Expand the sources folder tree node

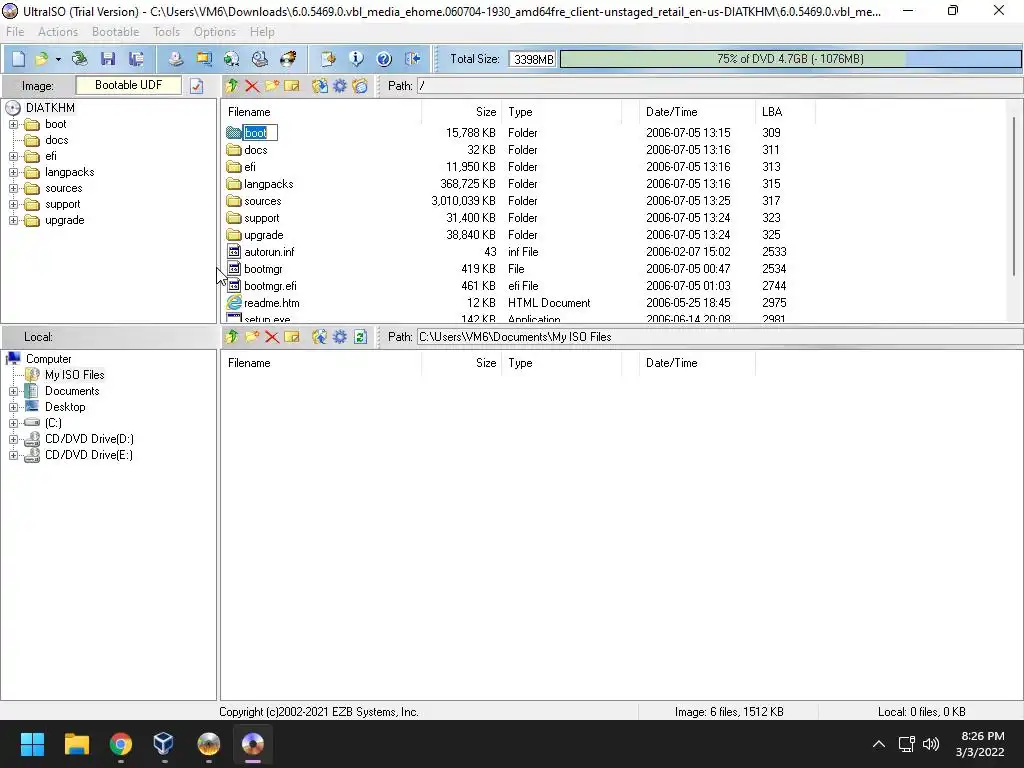tap(13, 188)
